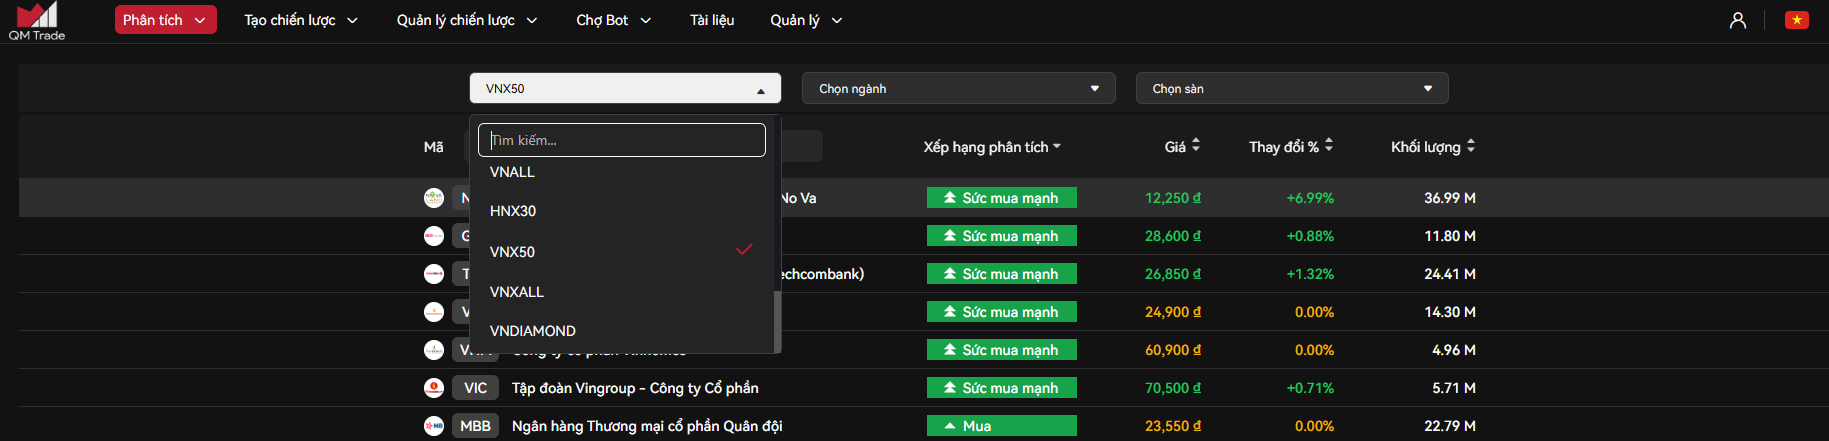Click the +0.71% change value
The width and height of the screenshot is (1829, 441).
tap(1310, 388)
